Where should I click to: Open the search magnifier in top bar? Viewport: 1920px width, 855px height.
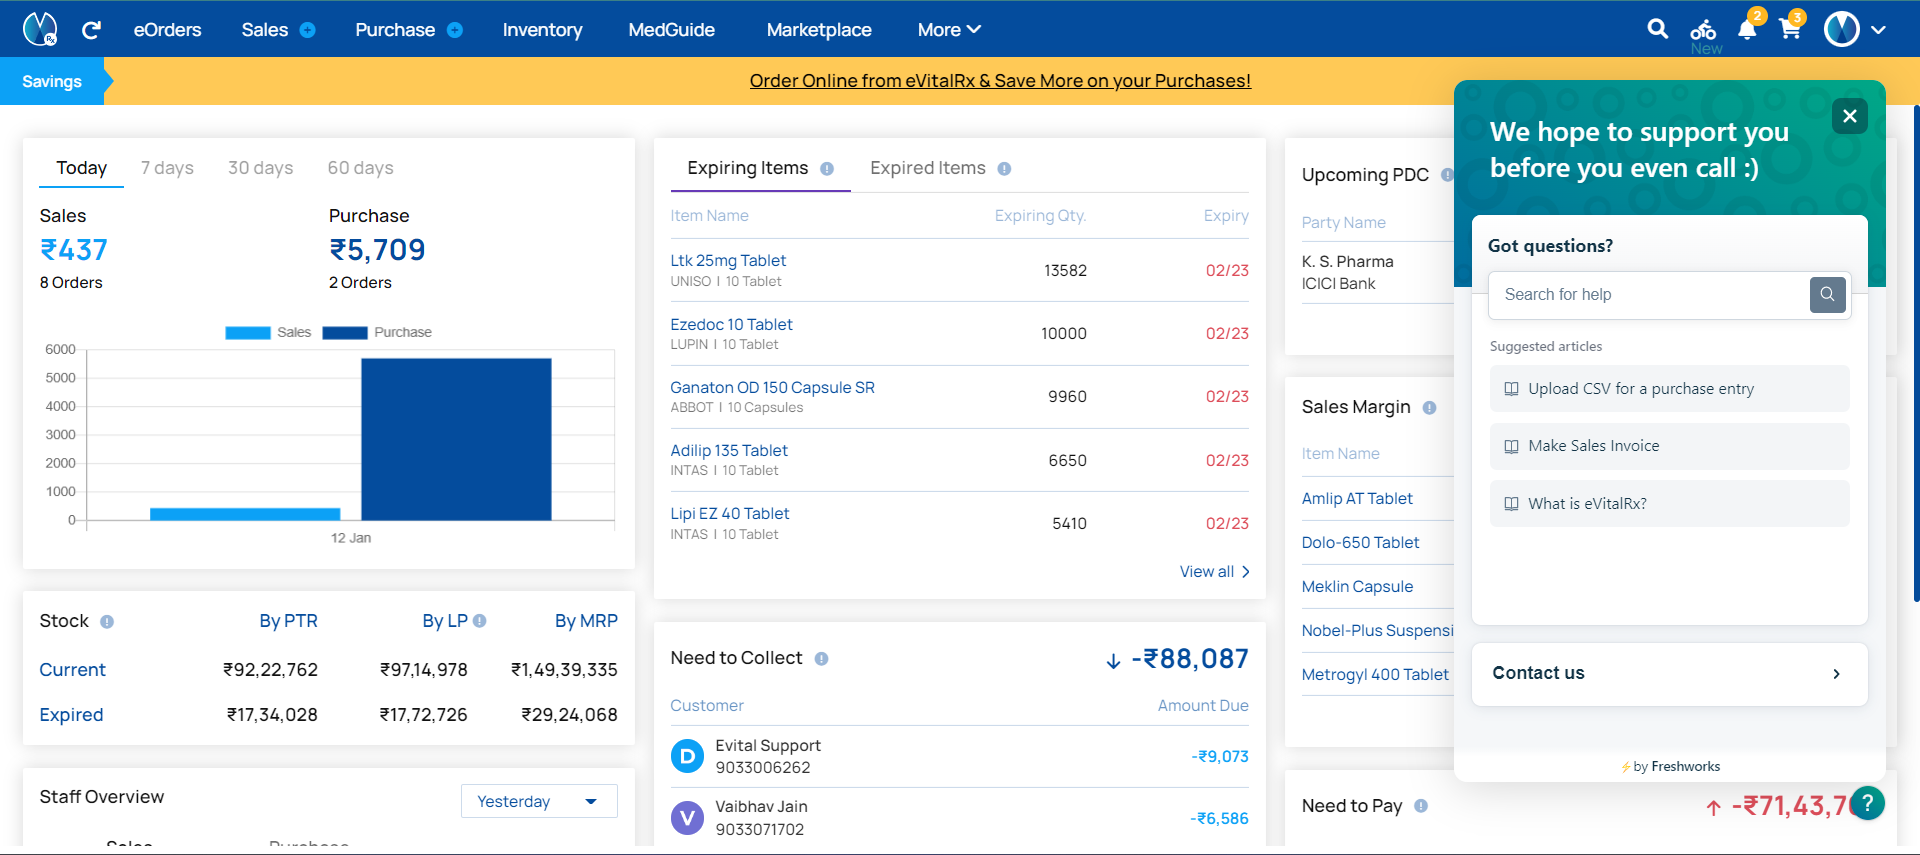1658,29
